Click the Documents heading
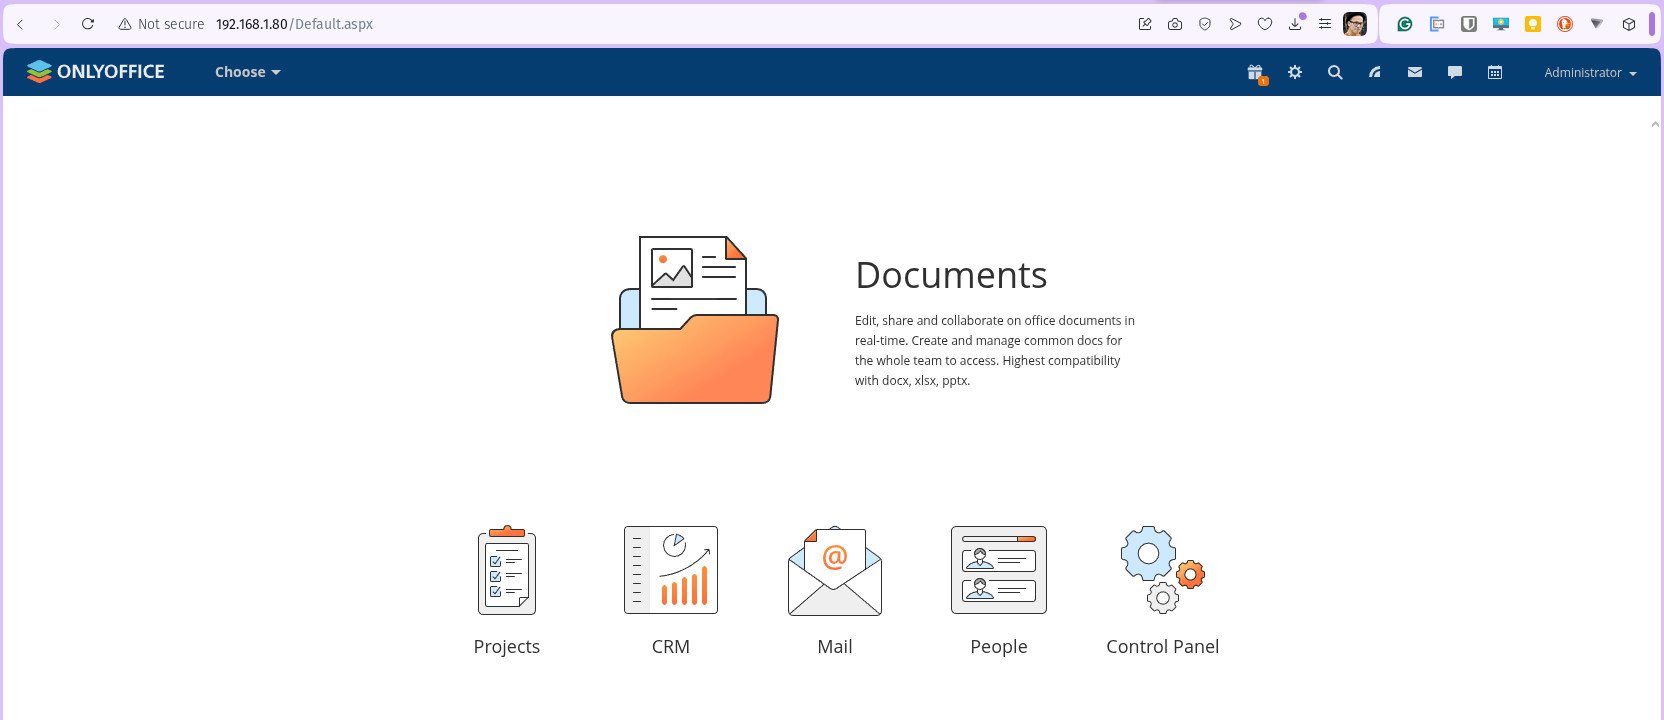The height and width of the screenshot is (720, 1664). [951, 275]
